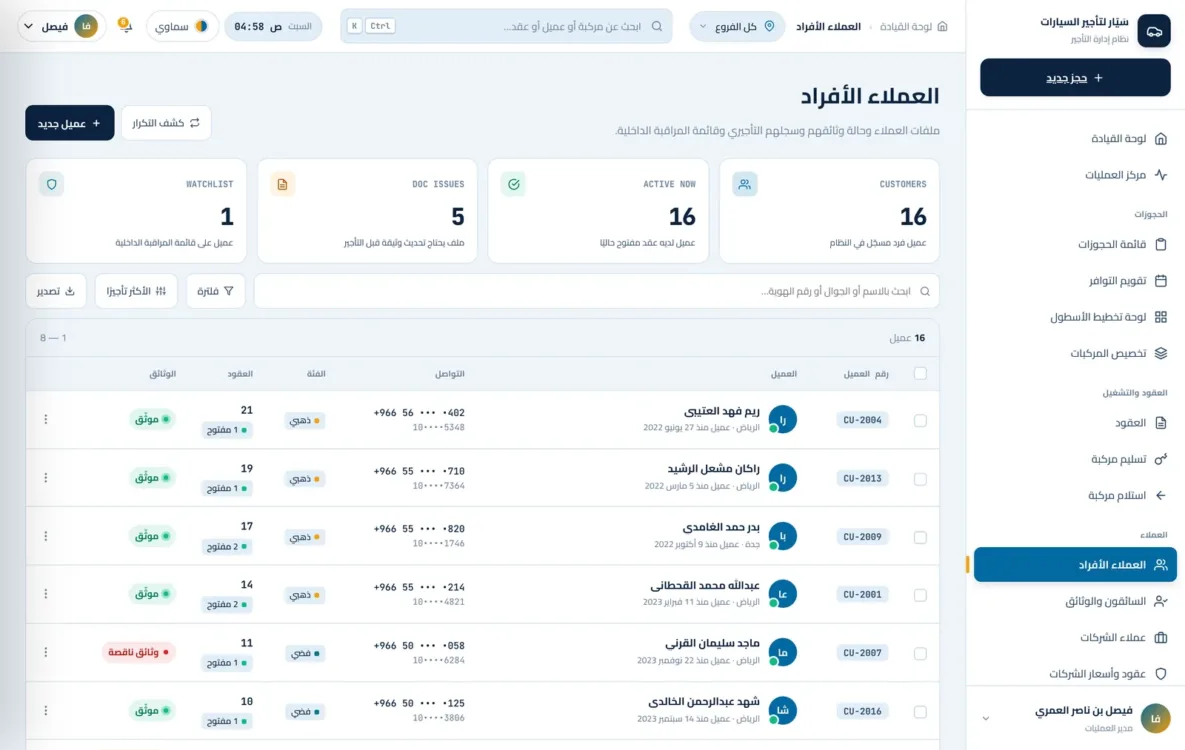Open السائقون والوثائق in sidebar
The width and height of the screenshot is (1185, 750).
tap(1075, 601)
